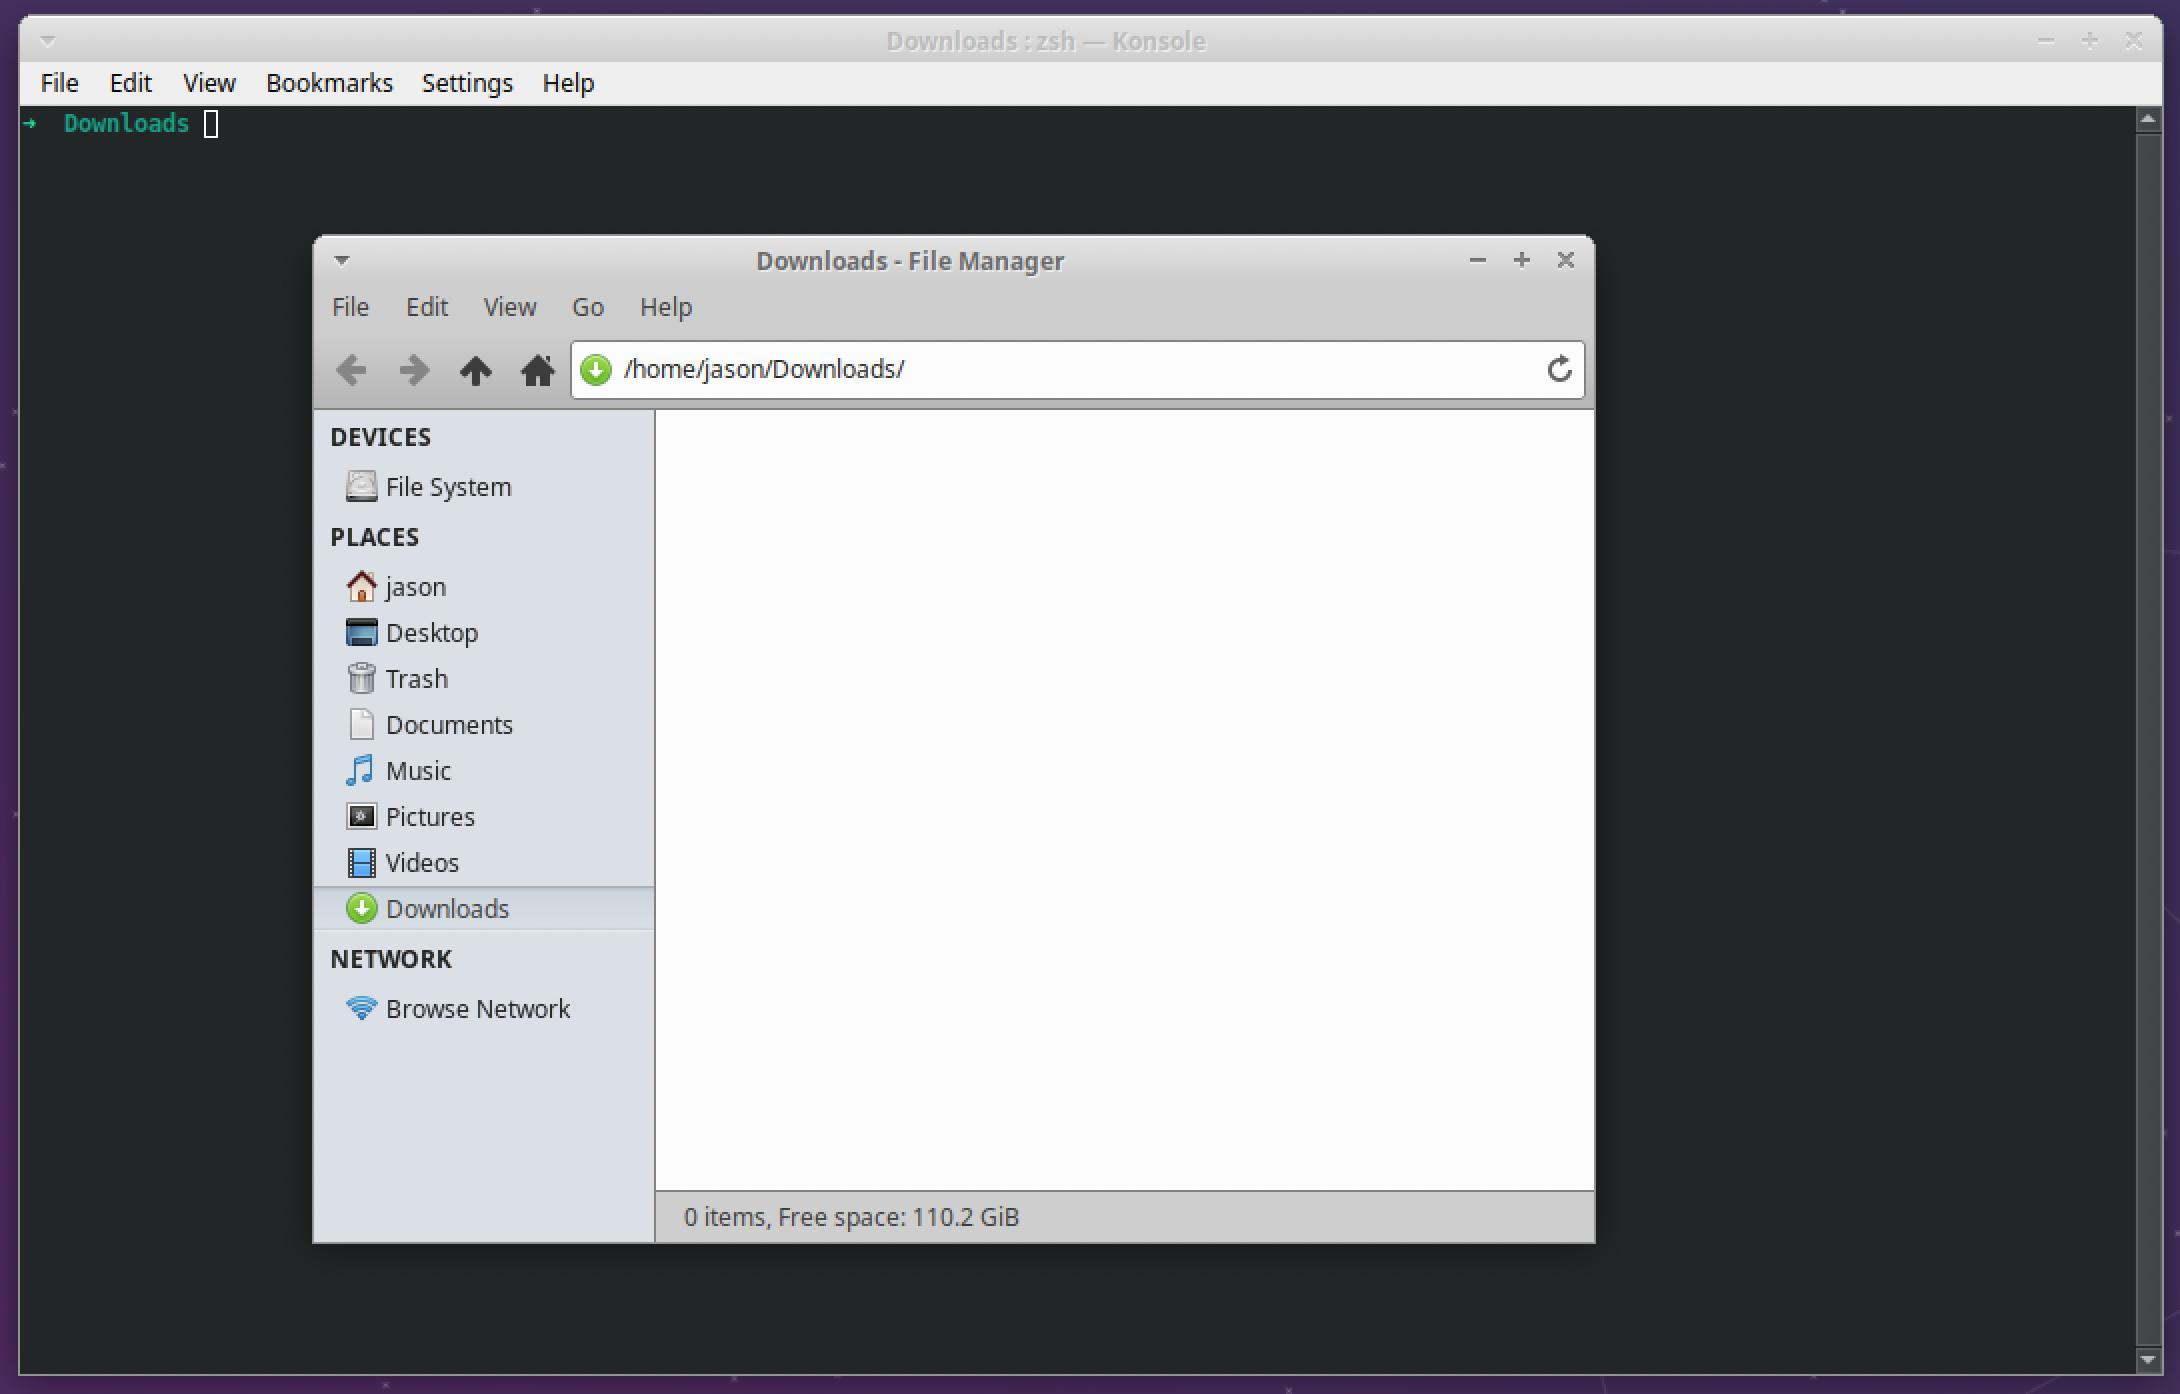Open the Settings menu in Konsole

(466, 82)
